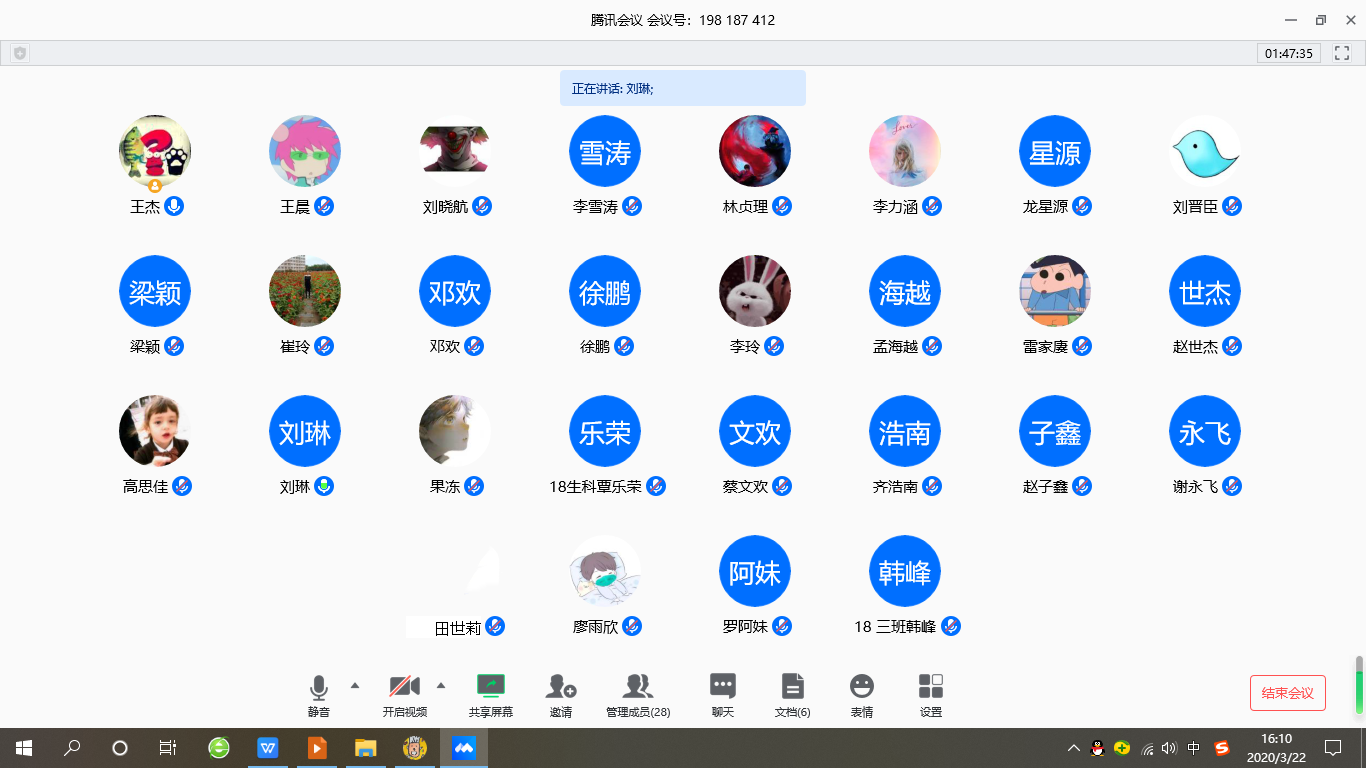Show hidden tray icons chevron
The image size is (1366, 768).
pos(1074,748)
